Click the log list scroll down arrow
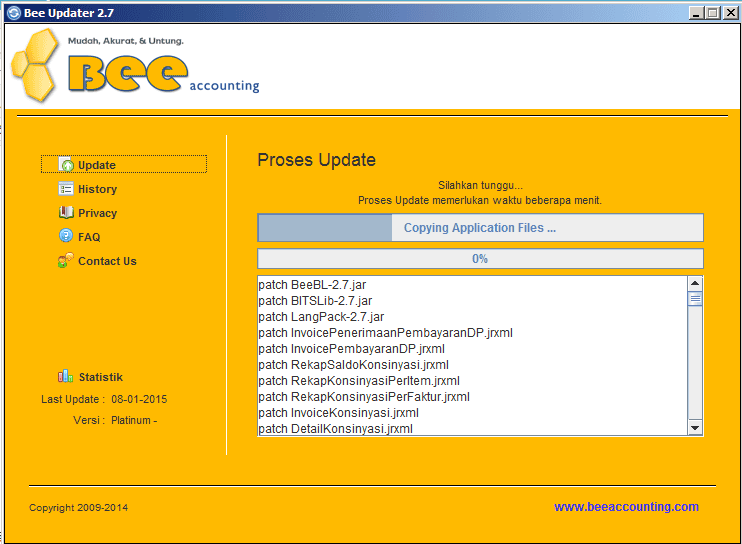Image resolution: width=742 pixels, height=544 pixels. click(x=695, y=428)
